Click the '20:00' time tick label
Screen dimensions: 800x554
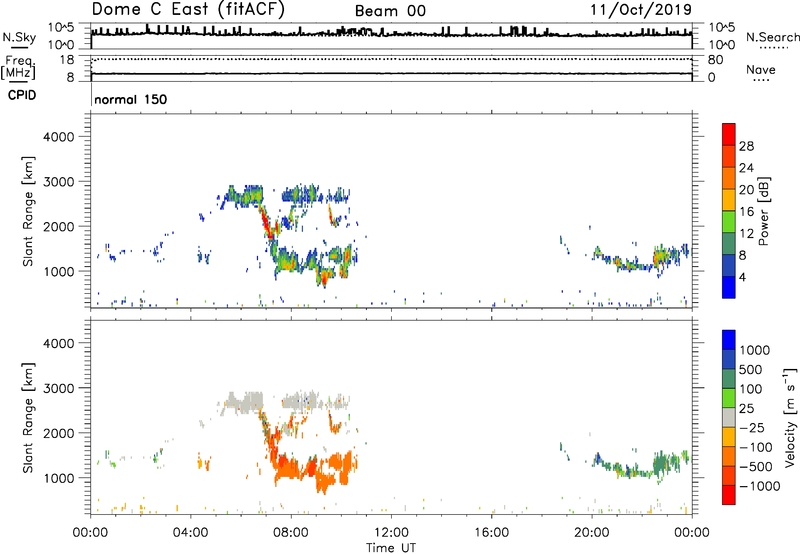tap(591, 533)
